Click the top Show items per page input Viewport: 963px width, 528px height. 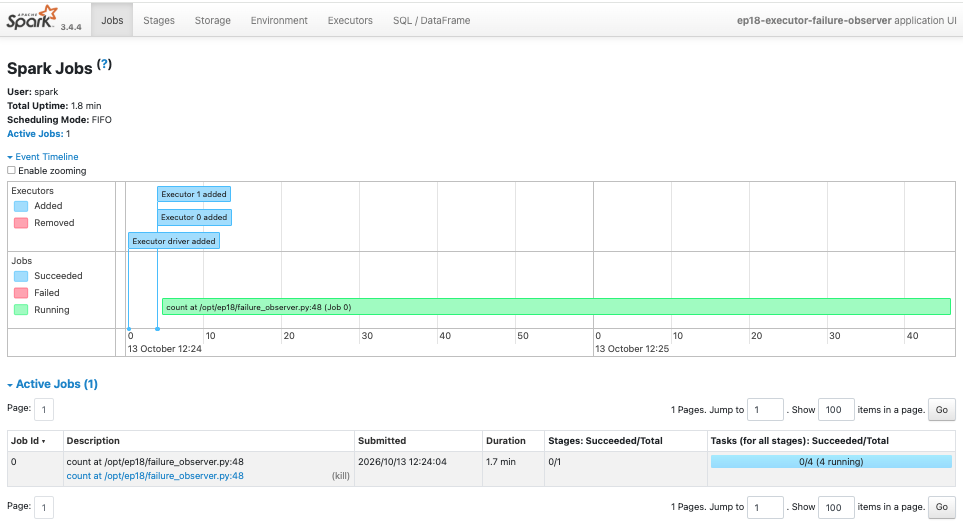[x=836, y=410]
